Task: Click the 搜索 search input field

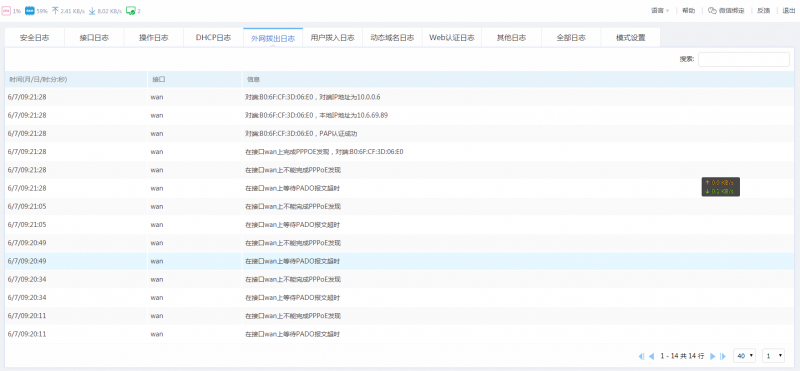Action: tap(743, 59)
